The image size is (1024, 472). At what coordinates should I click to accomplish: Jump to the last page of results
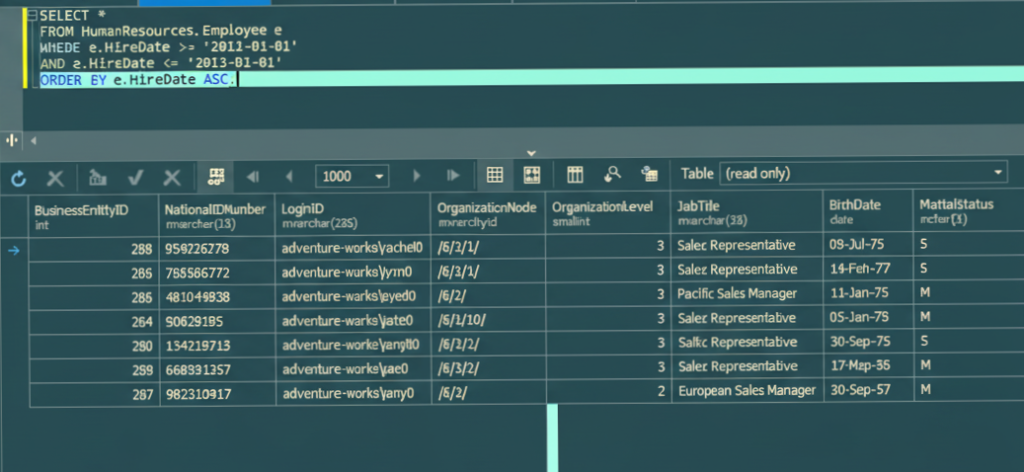453,177
